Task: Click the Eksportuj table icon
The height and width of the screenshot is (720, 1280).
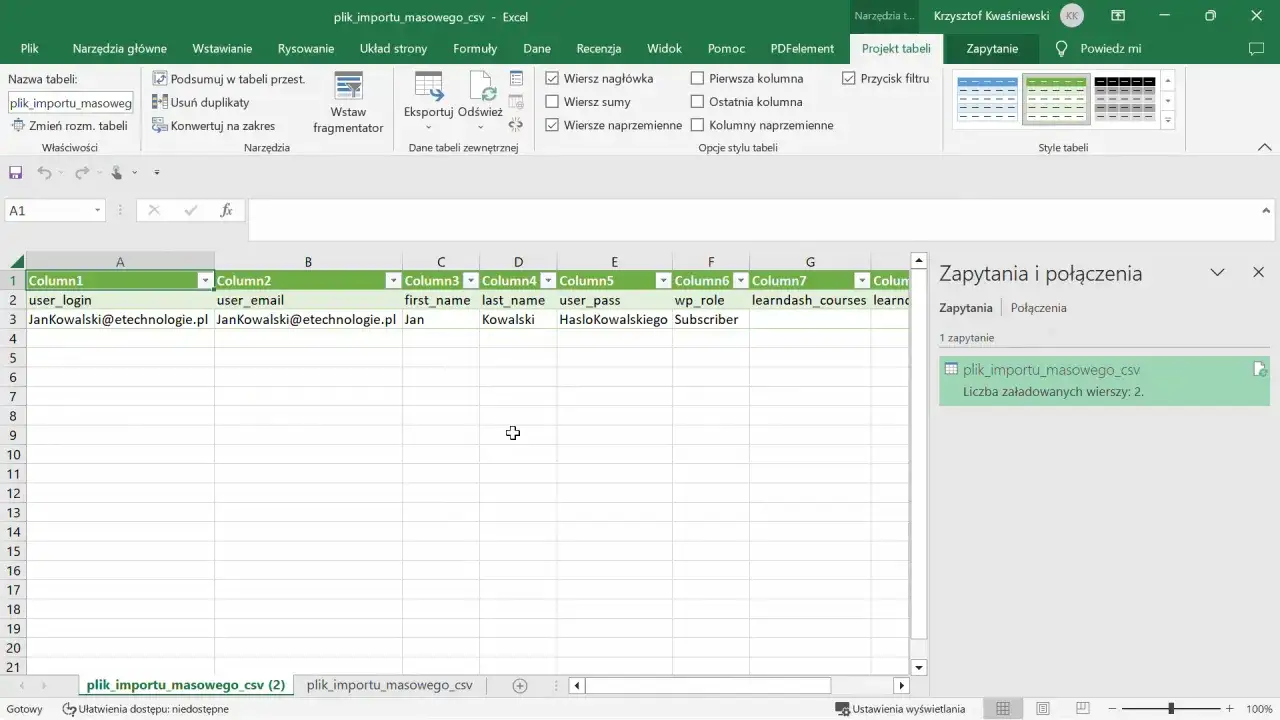Action: click(428, 86)
